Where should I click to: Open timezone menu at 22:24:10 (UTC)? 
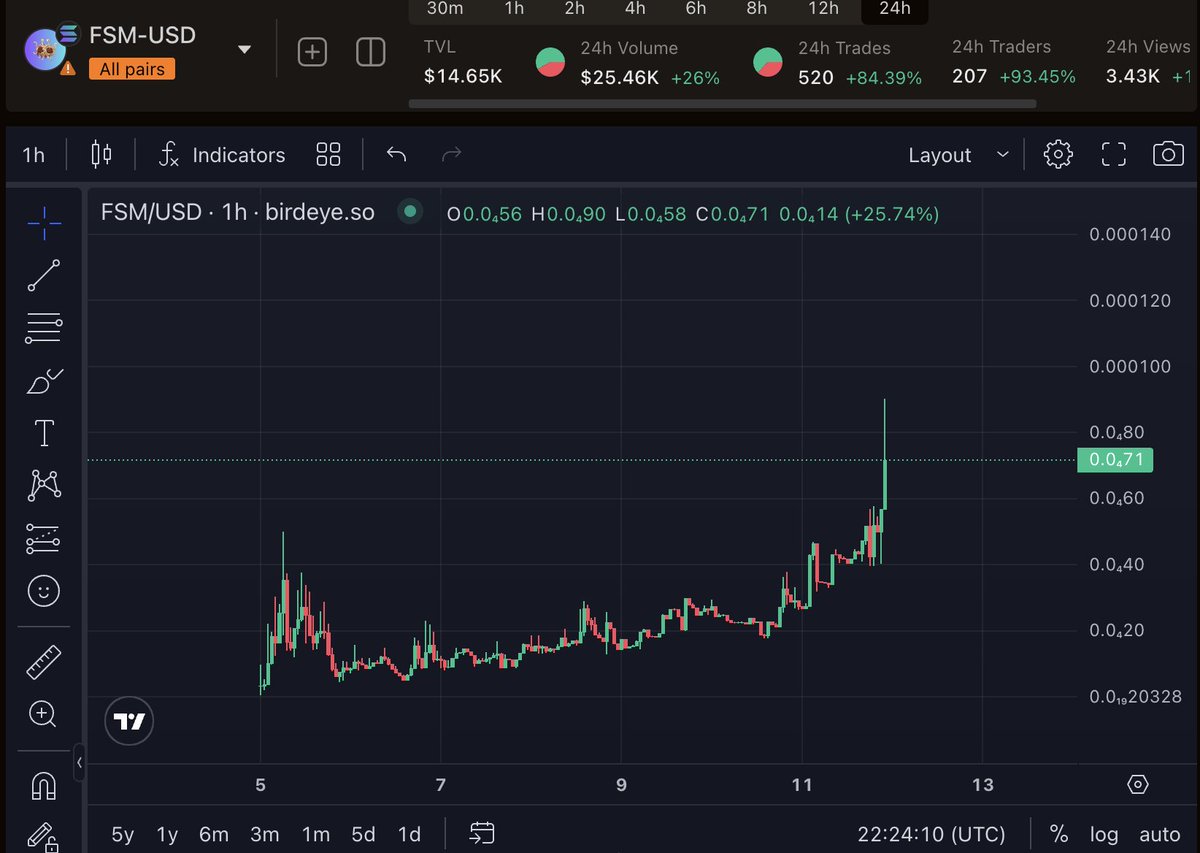(931, 834)
